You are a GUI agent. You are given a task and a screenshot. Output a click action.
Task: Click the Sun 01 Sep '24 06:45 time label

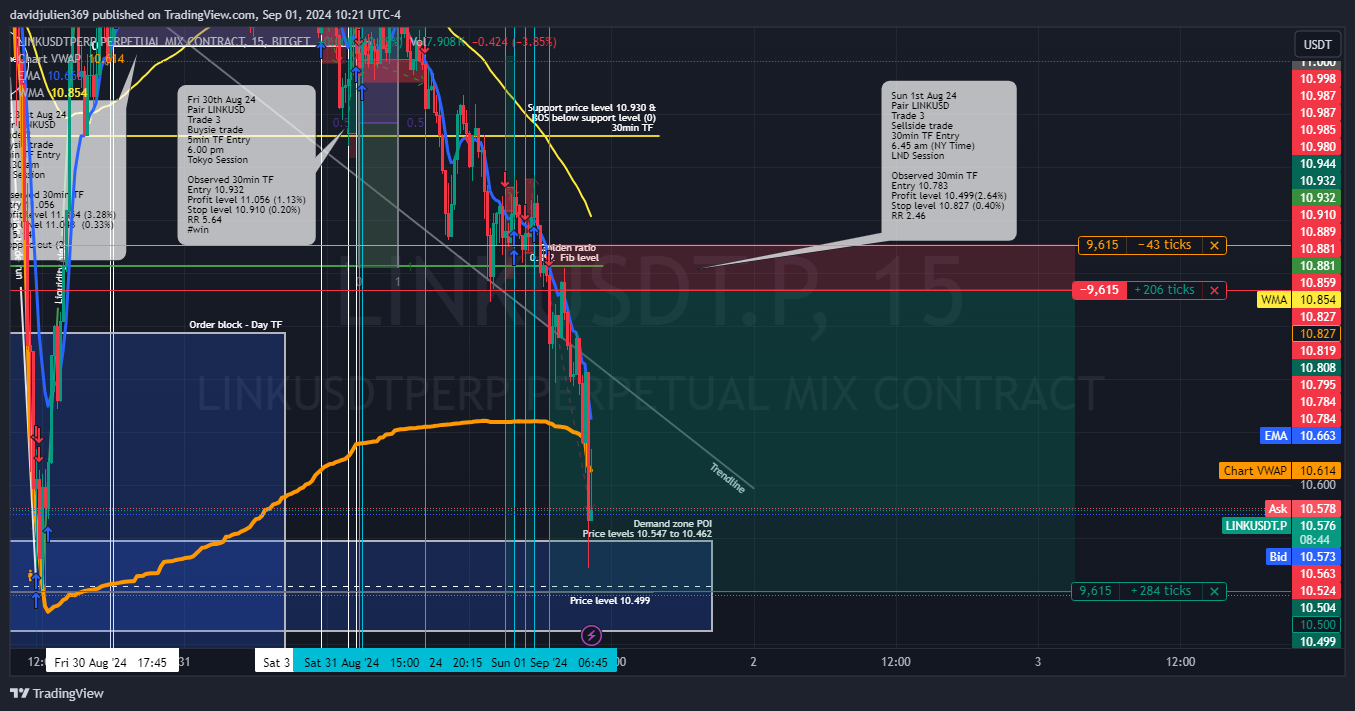click(x=551, y=662)
